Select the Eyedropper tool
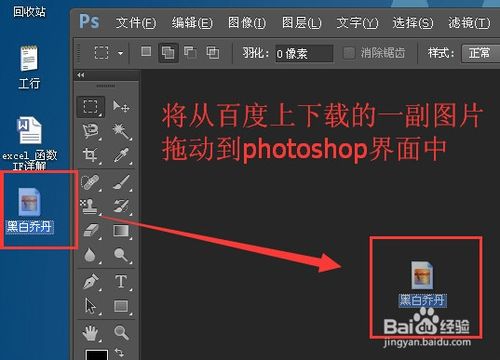Image resolution: width=500 pixels, height=360 pixels. (121, 155)
